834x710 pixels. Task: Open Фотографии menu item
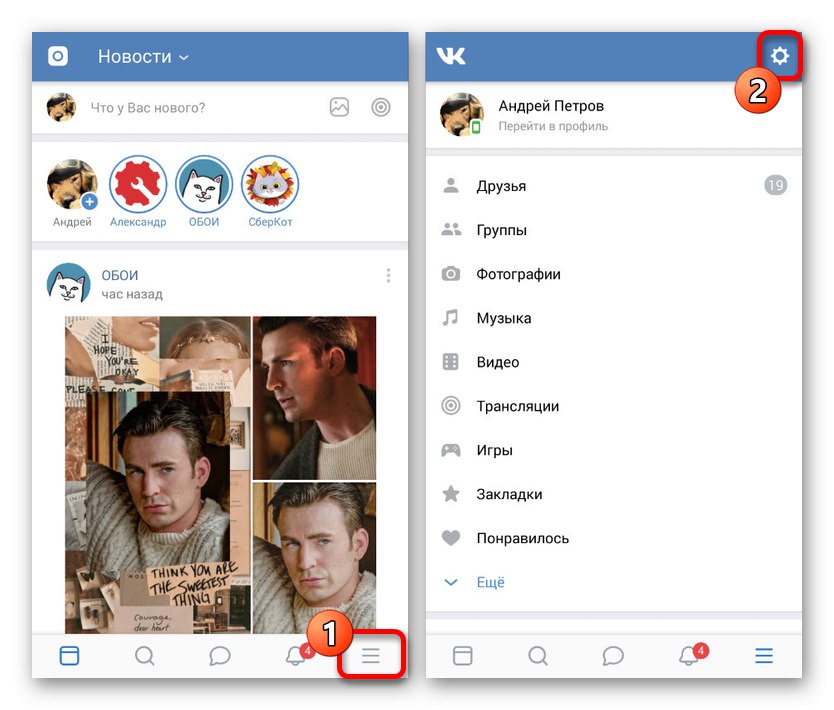[x=614, y=274]
